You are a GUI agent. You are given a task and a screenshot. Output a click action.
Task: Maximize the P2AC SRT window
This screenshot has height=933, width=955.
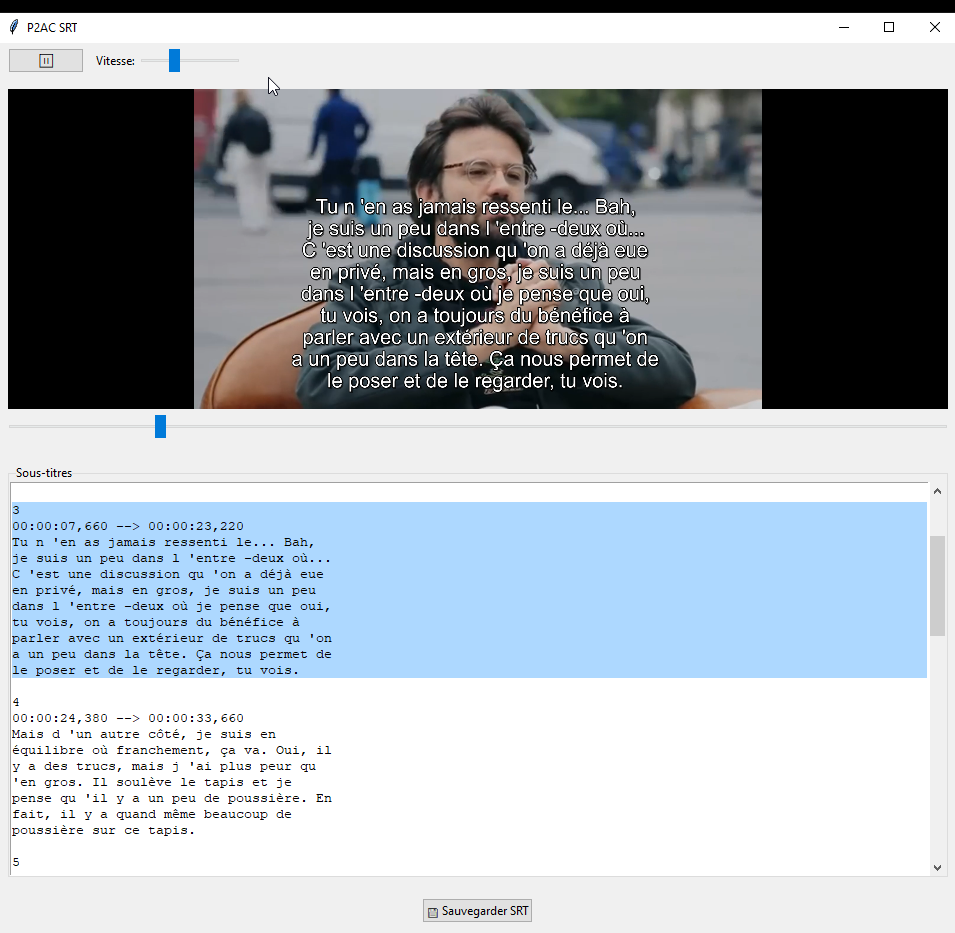(889, 28)
